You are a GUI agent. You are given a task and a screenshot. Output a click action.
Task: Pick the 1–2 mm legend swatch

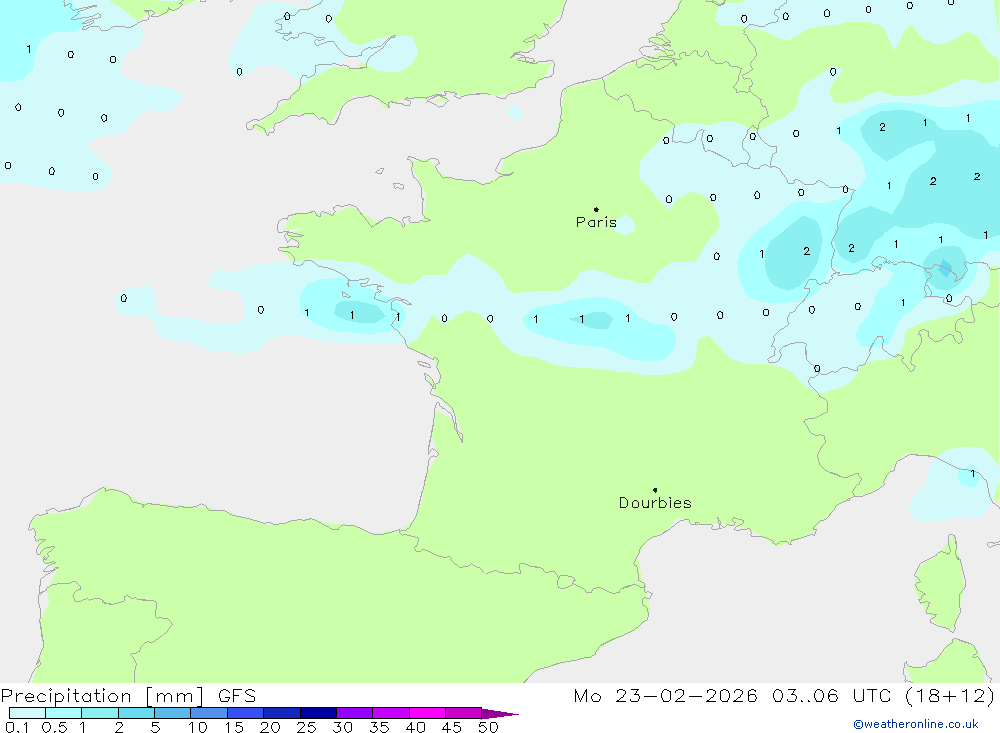point(100,713)
